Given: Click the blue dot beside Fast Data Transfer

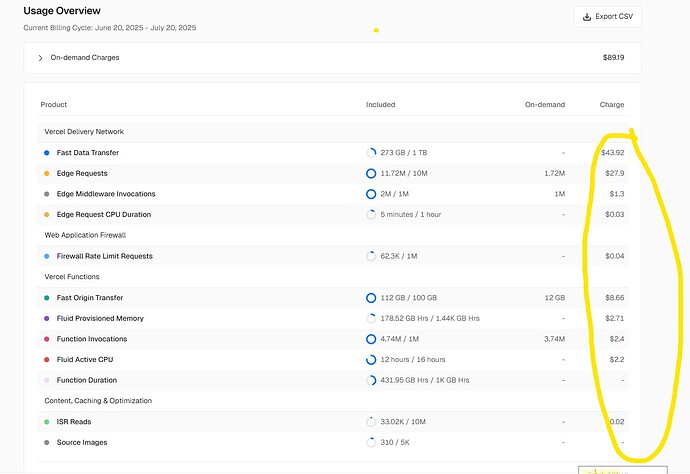Looking at the screenshot, I should tap(47, 153).
